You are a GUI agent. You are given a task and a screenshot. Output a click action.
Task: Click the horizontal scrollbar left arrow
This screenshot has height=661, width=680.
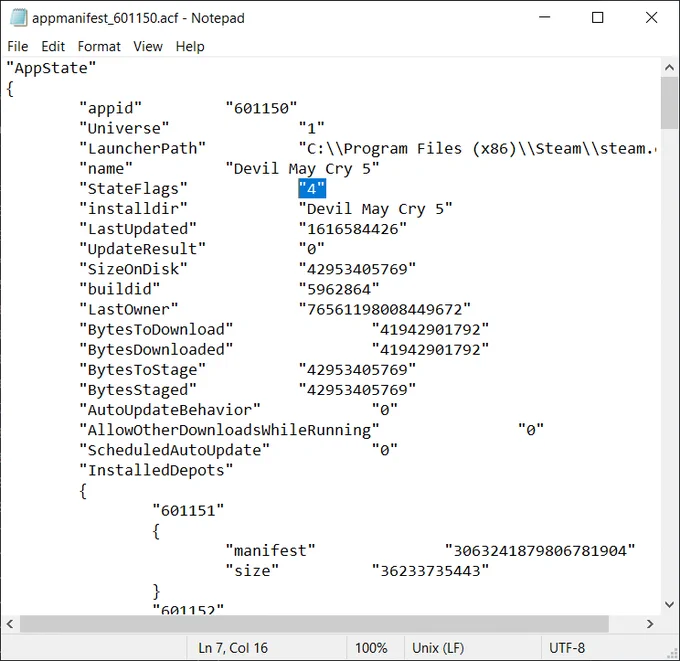coord(10,624)
